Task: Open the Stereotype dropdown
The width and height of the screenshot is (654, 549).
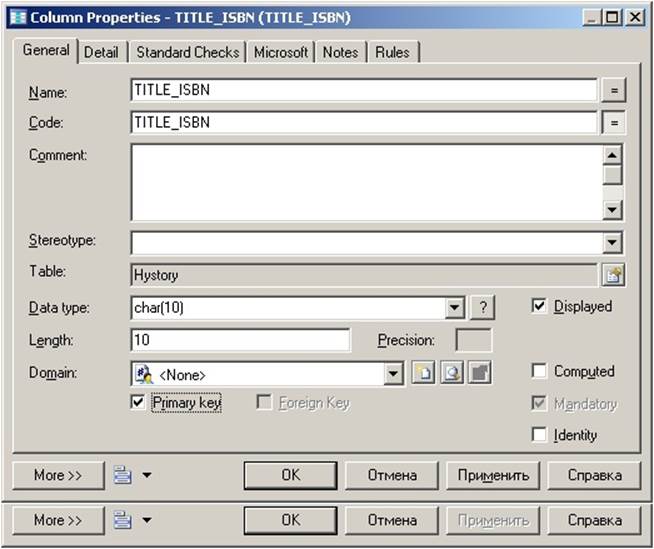Action: pyautogui.click(x=612, y=242)
